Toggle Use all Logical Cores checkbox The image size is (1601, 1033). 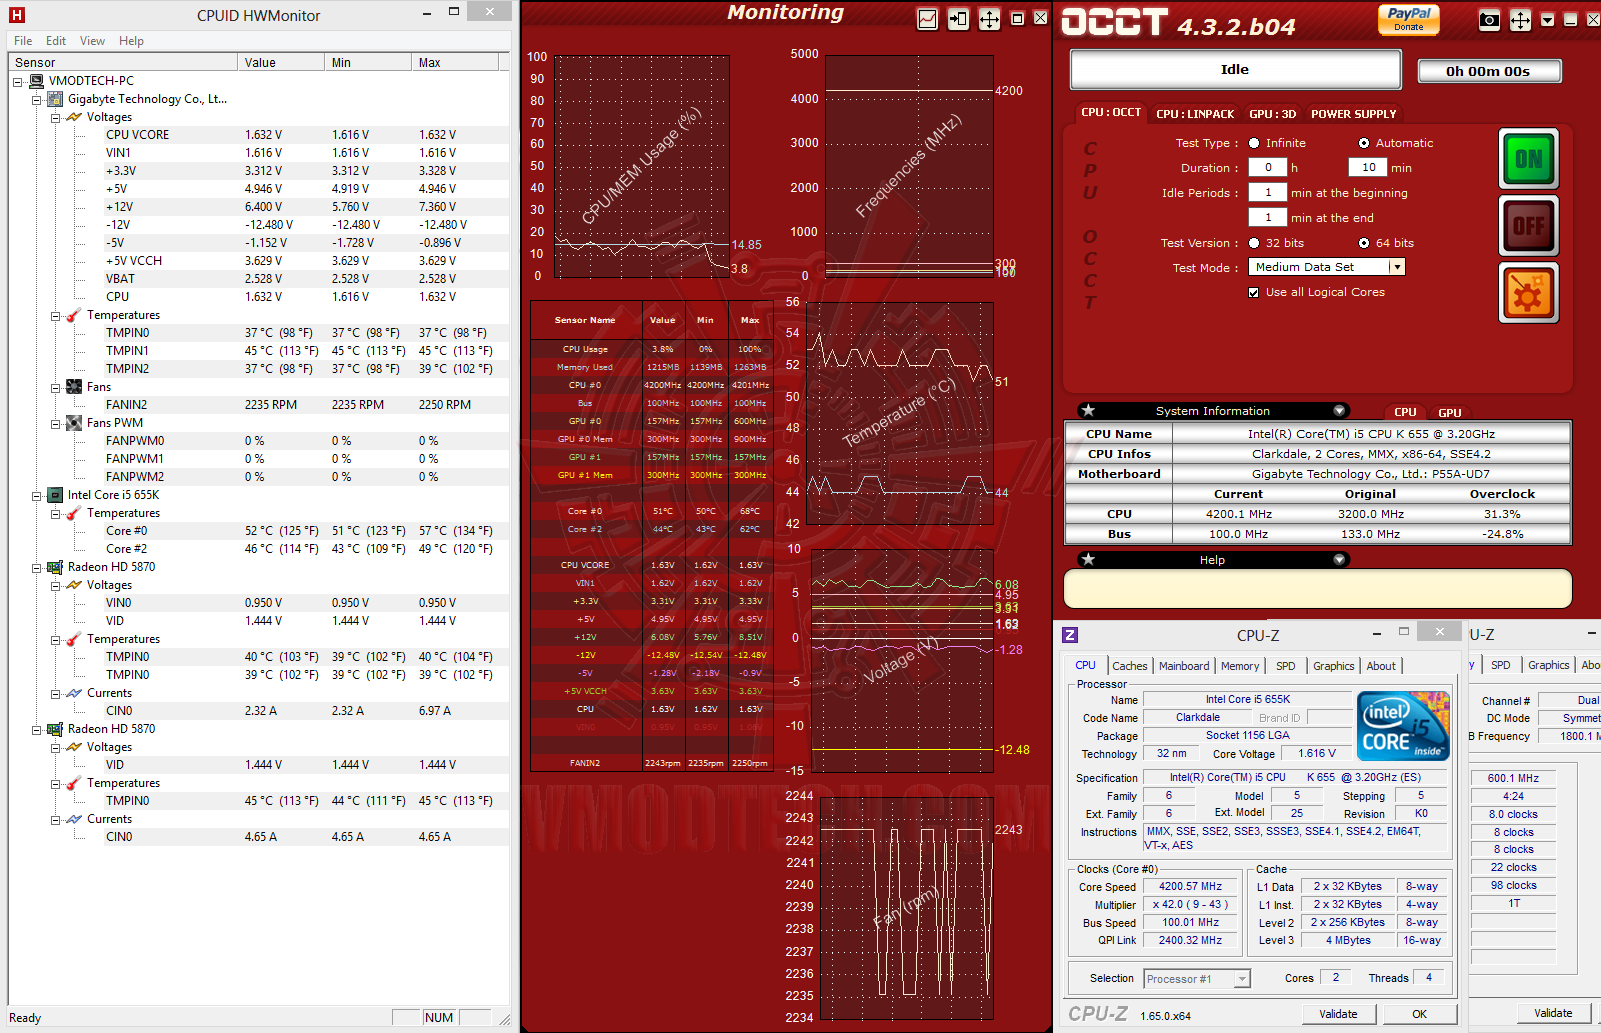(1254, 292)
